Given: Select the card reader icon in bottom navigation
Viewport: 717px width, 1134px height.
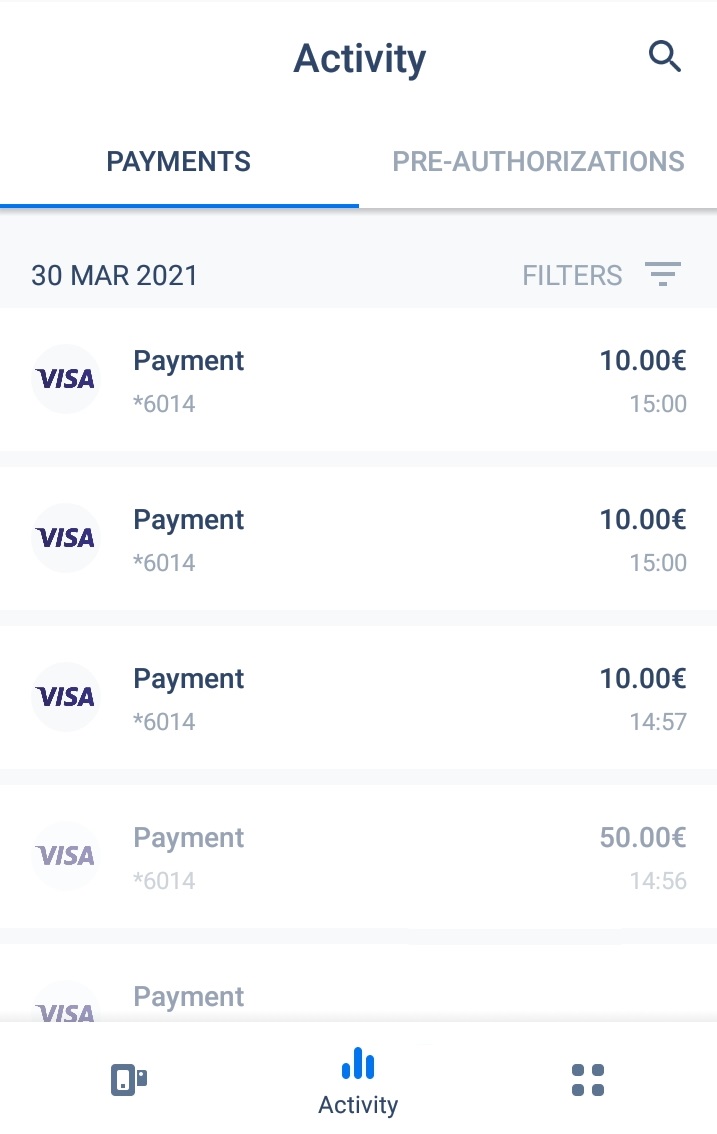Looking at the screenshot, I should pyautogui.click(x=129, y=1078).
